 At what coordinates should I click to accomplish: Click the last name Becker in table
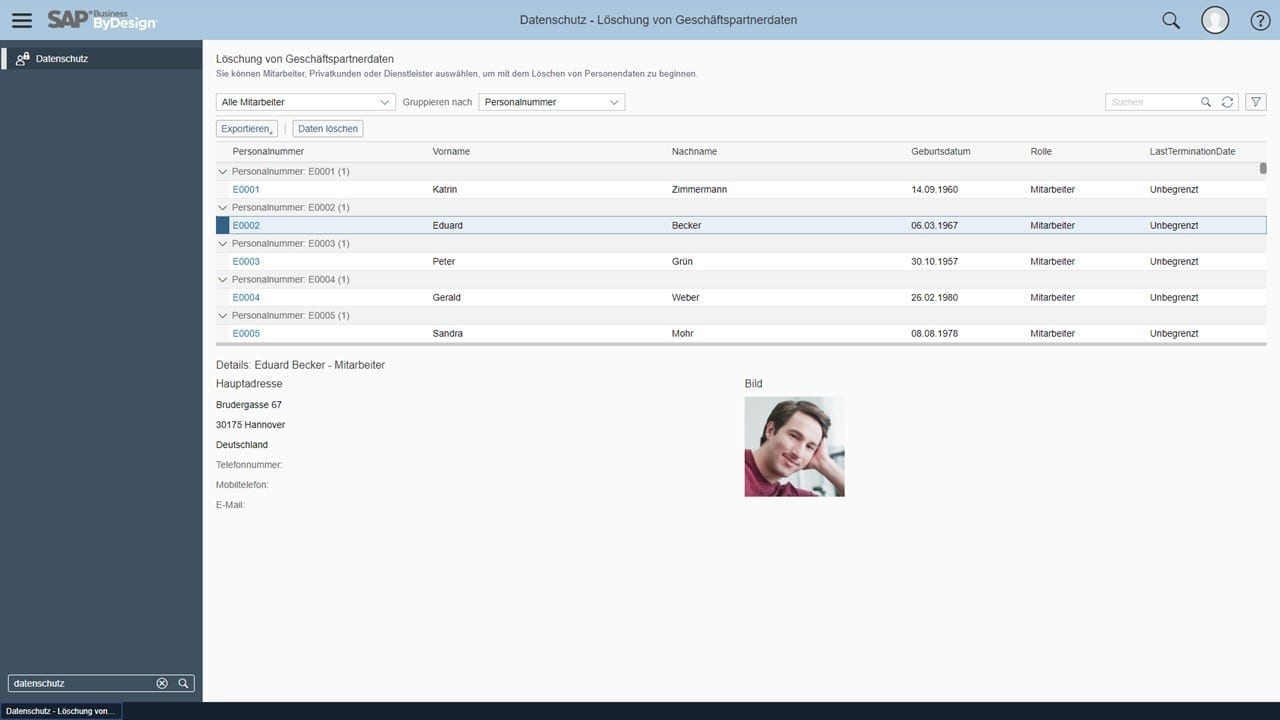point(687,226)
